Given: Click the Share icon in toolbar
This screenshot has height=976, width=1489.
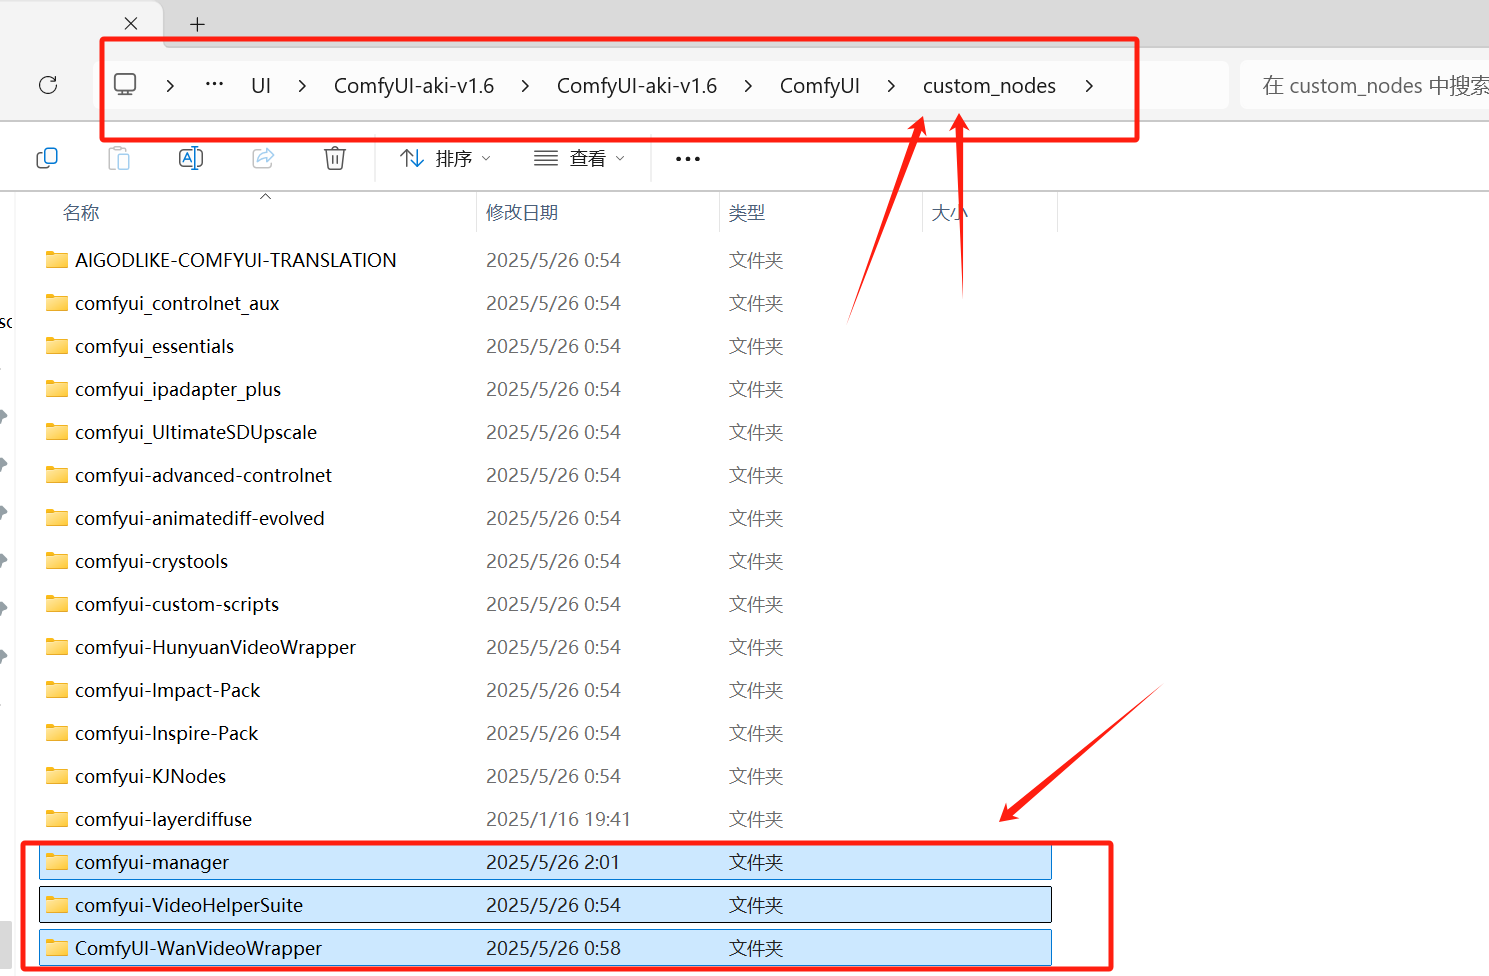Looking at the screenshot, I should [263, 158].
